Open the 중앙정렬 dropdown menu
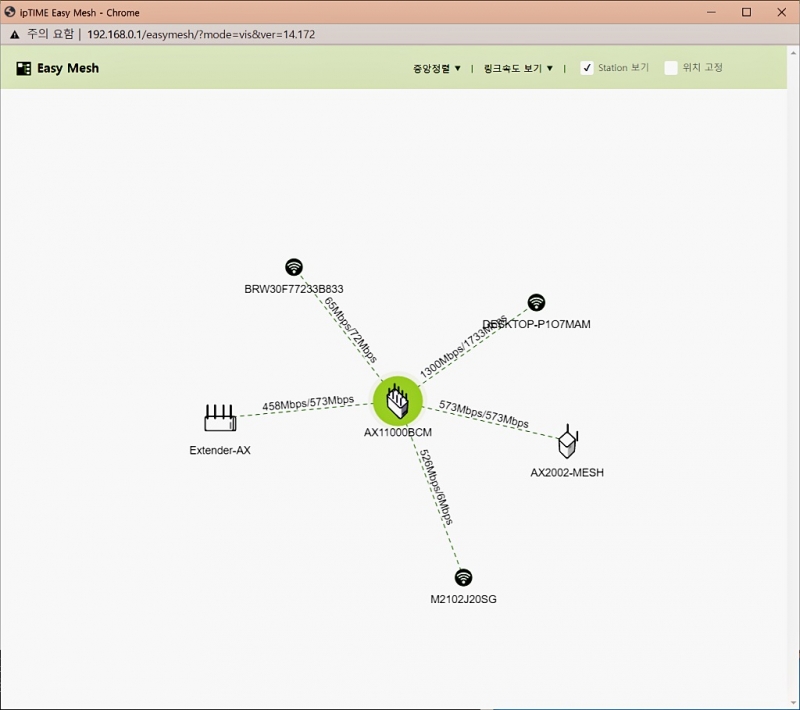This screenshot has width=800, height=710. [437, 68]
